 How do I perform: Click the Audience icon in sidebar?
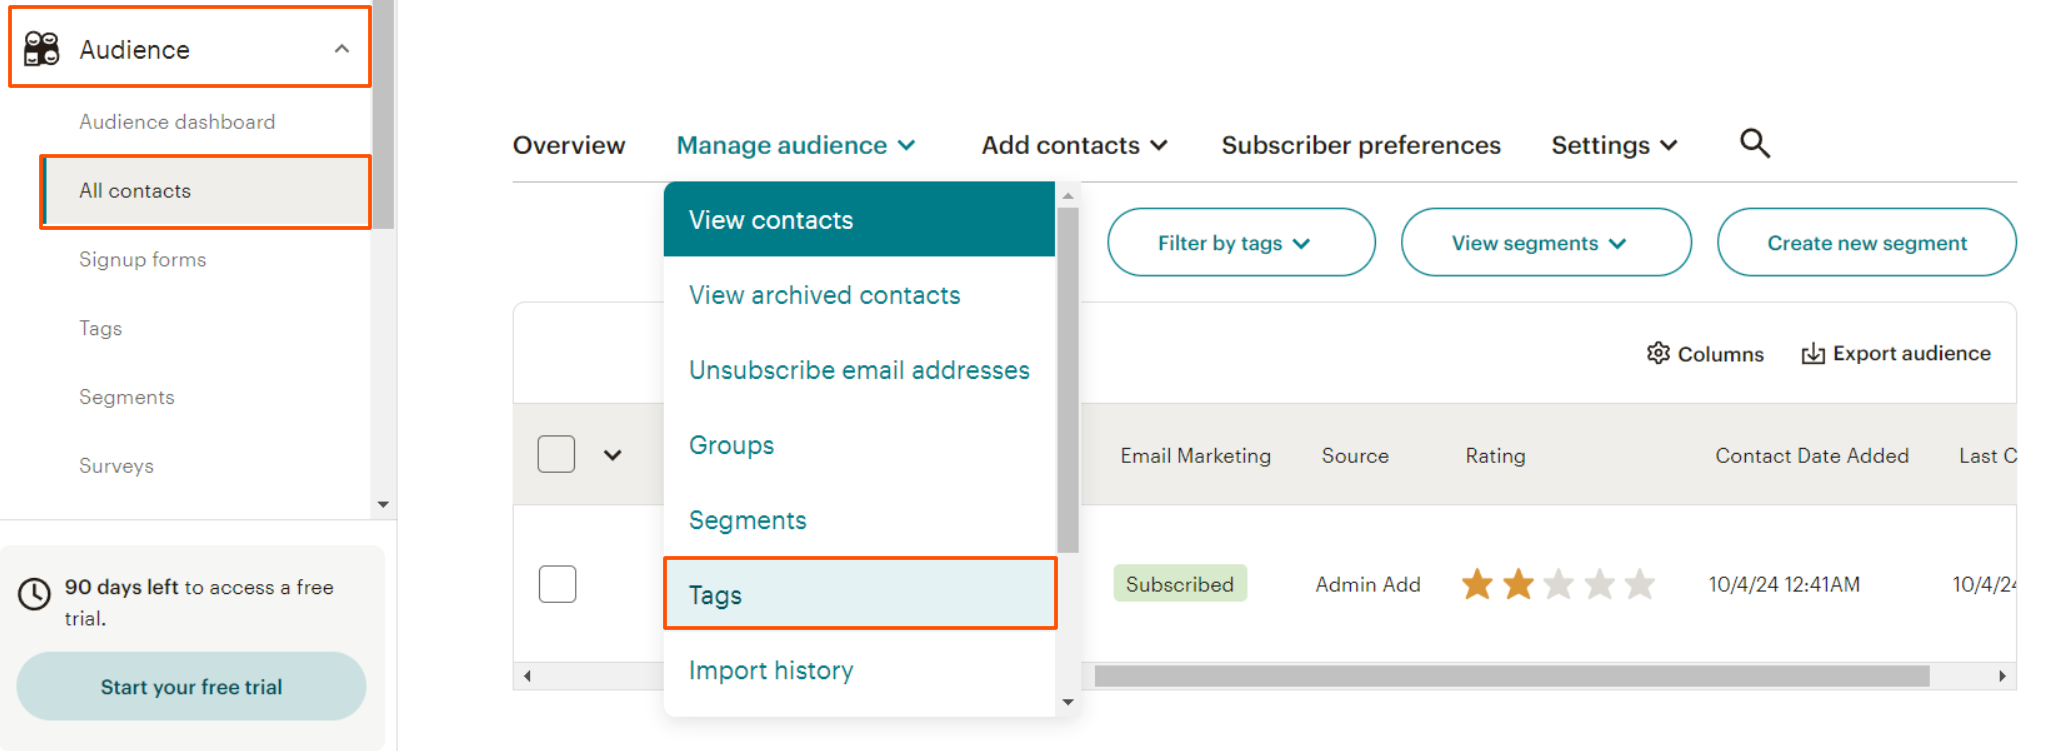(42, 49)
